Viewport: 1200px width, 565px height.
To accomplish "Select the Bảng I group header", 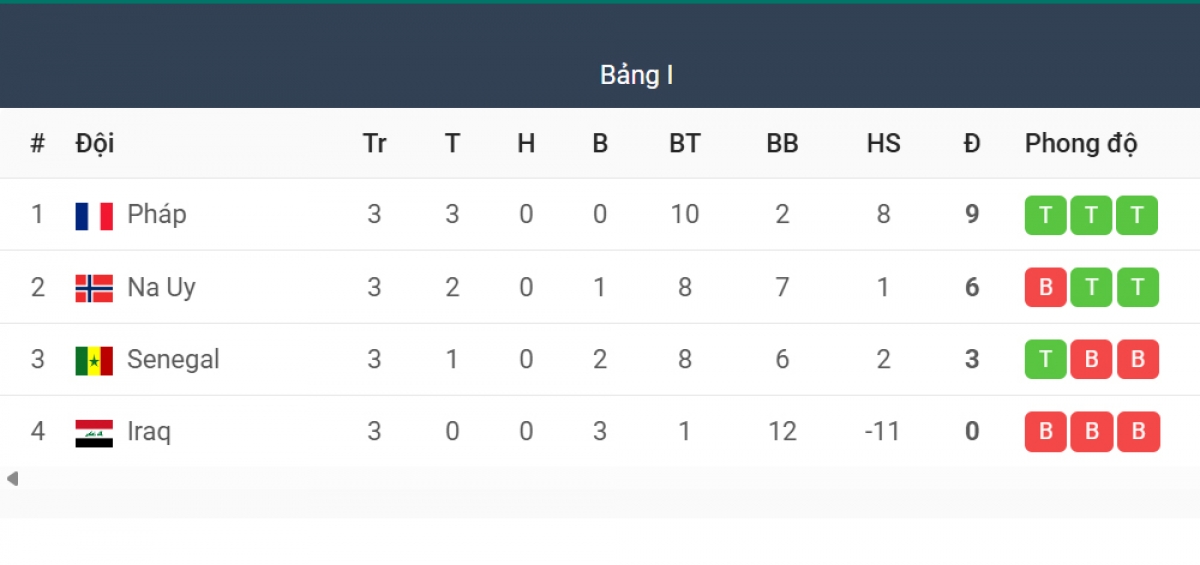I will 636,75.
